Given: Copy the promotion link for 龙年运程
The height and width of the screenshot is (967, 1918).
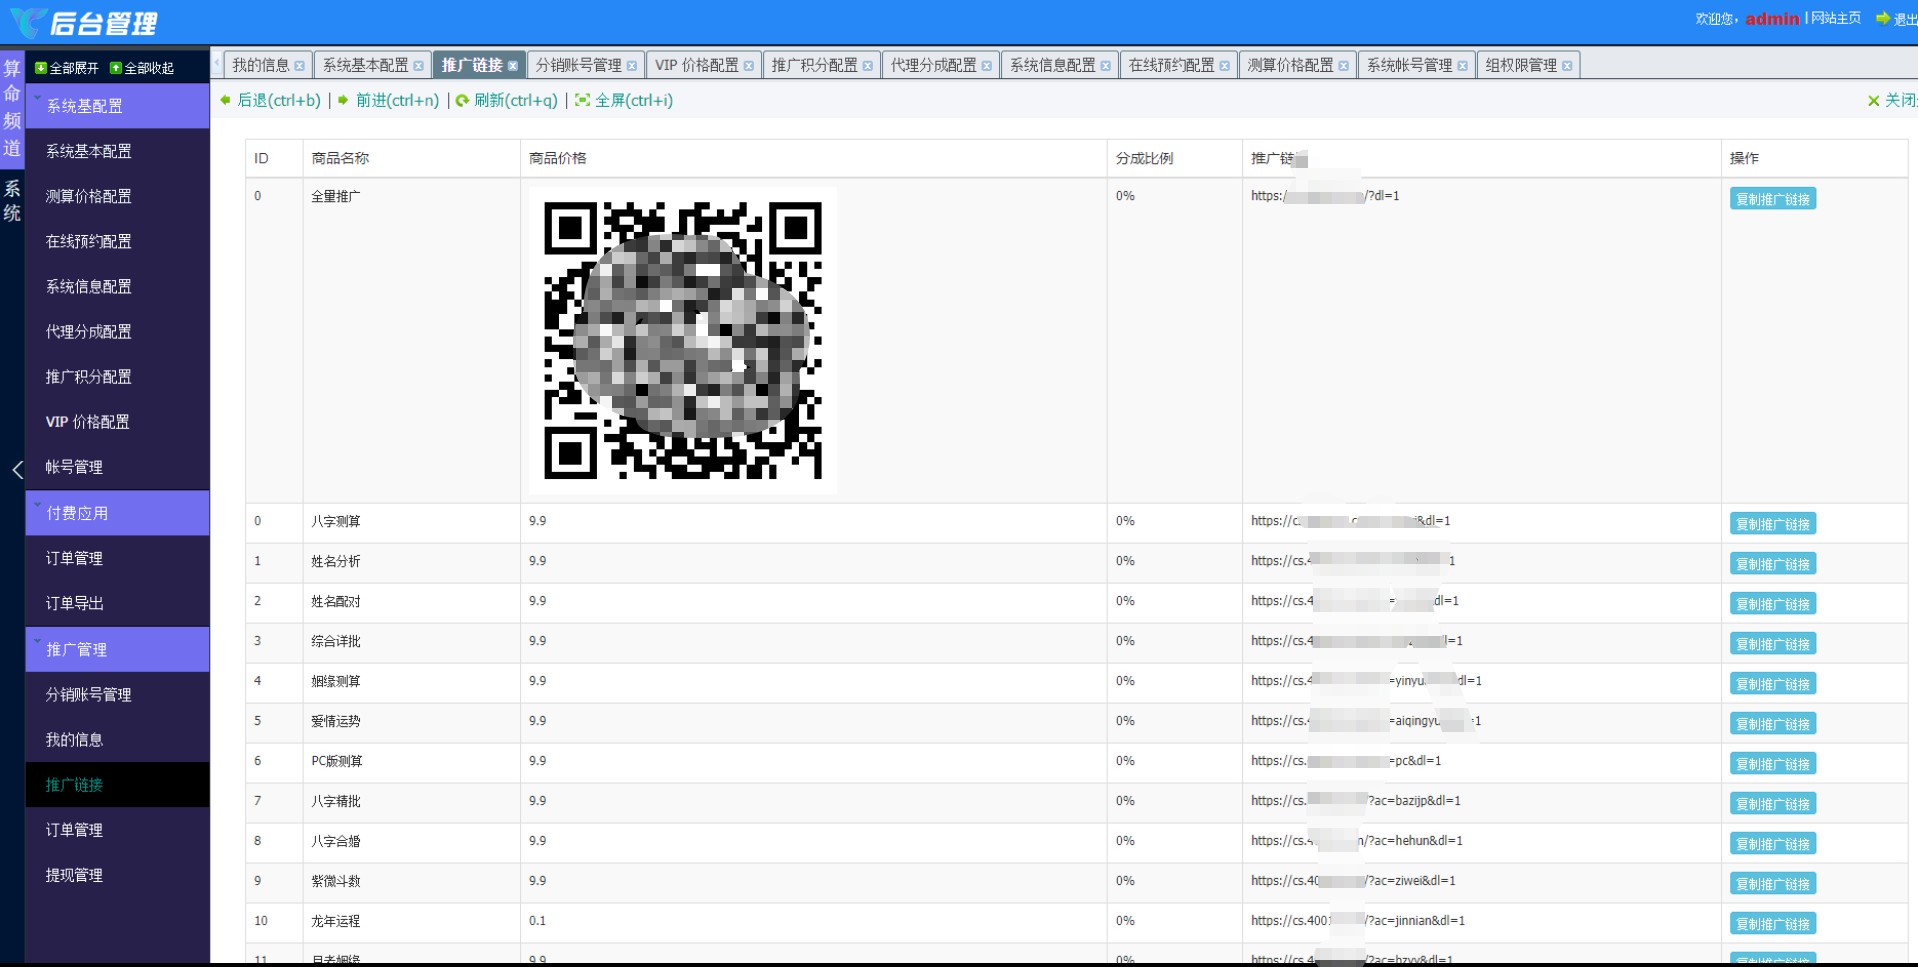Looking at the screenshot, I should point(1773,924).
